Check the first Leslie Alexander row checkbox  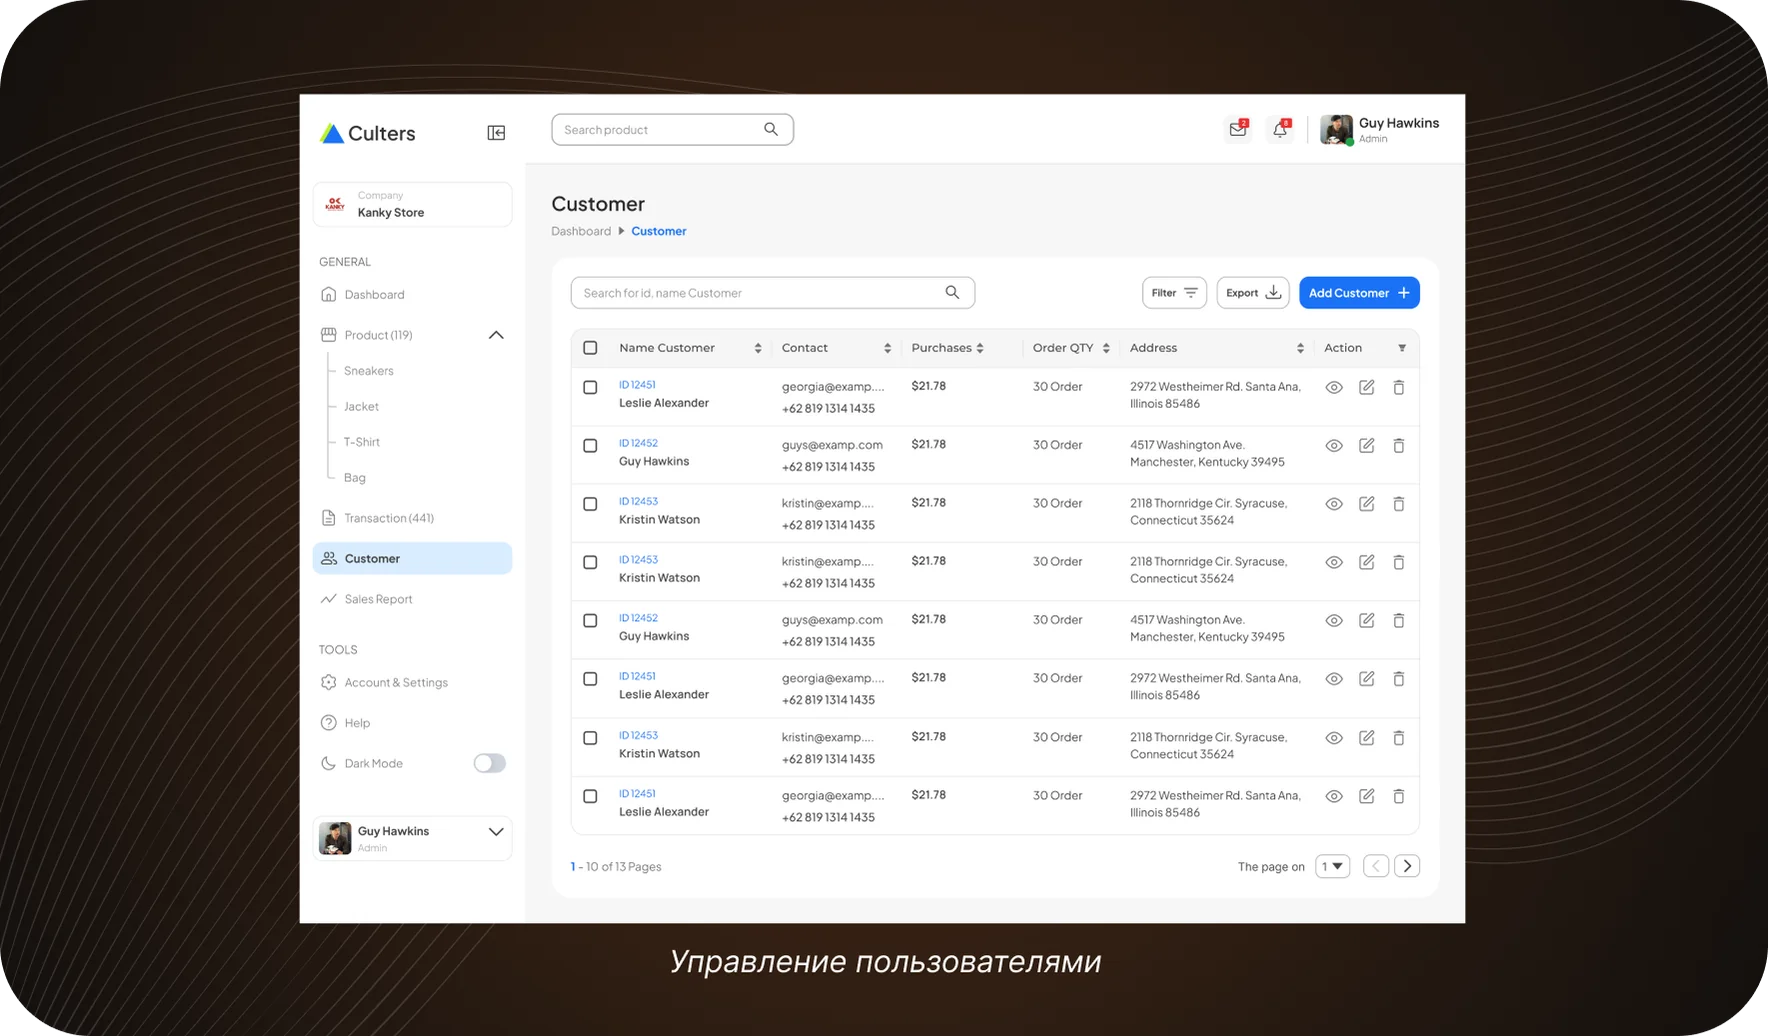[590, 387]
